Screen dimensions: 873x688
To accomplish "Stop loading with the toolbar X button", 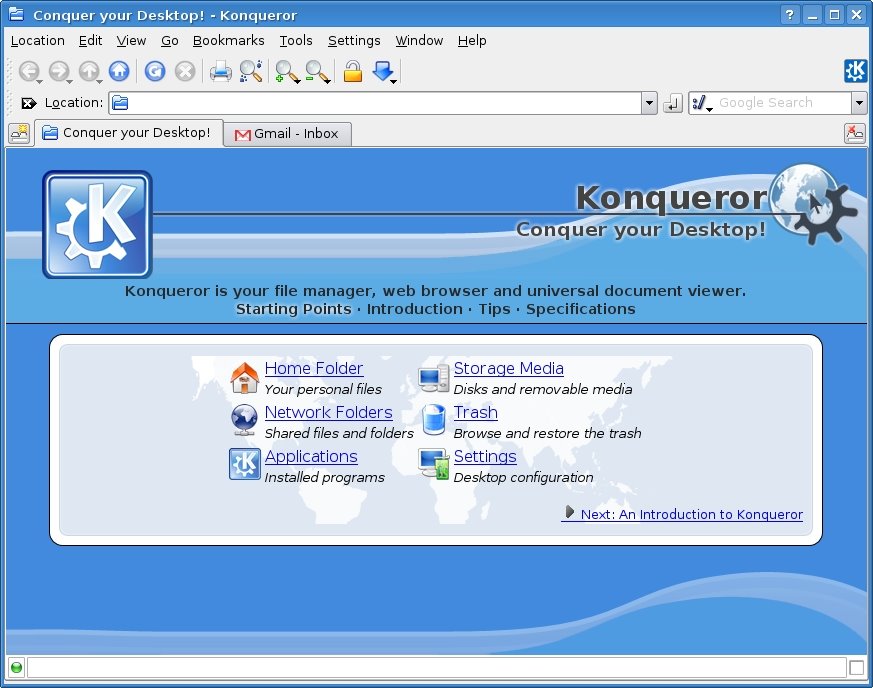I will pos(185,71).
